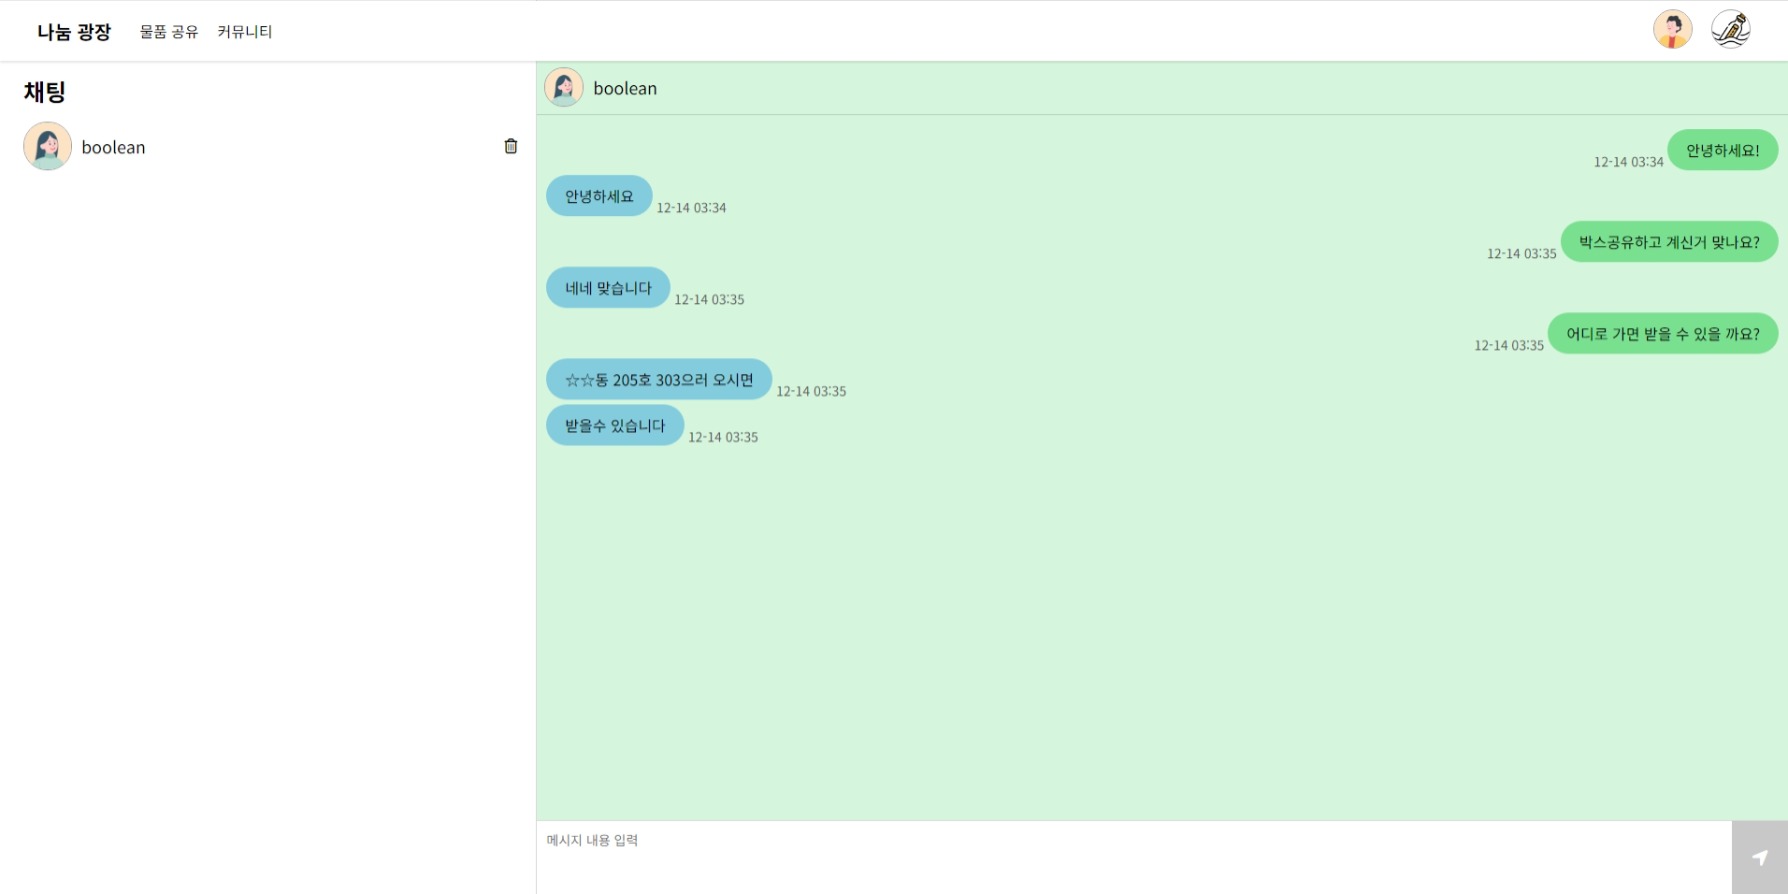Viewport: 1788px width, 894px height.
Task: Click the ☆☆동 205호 address message bubble
Action: pyautogui.click(x=659, y=380)
